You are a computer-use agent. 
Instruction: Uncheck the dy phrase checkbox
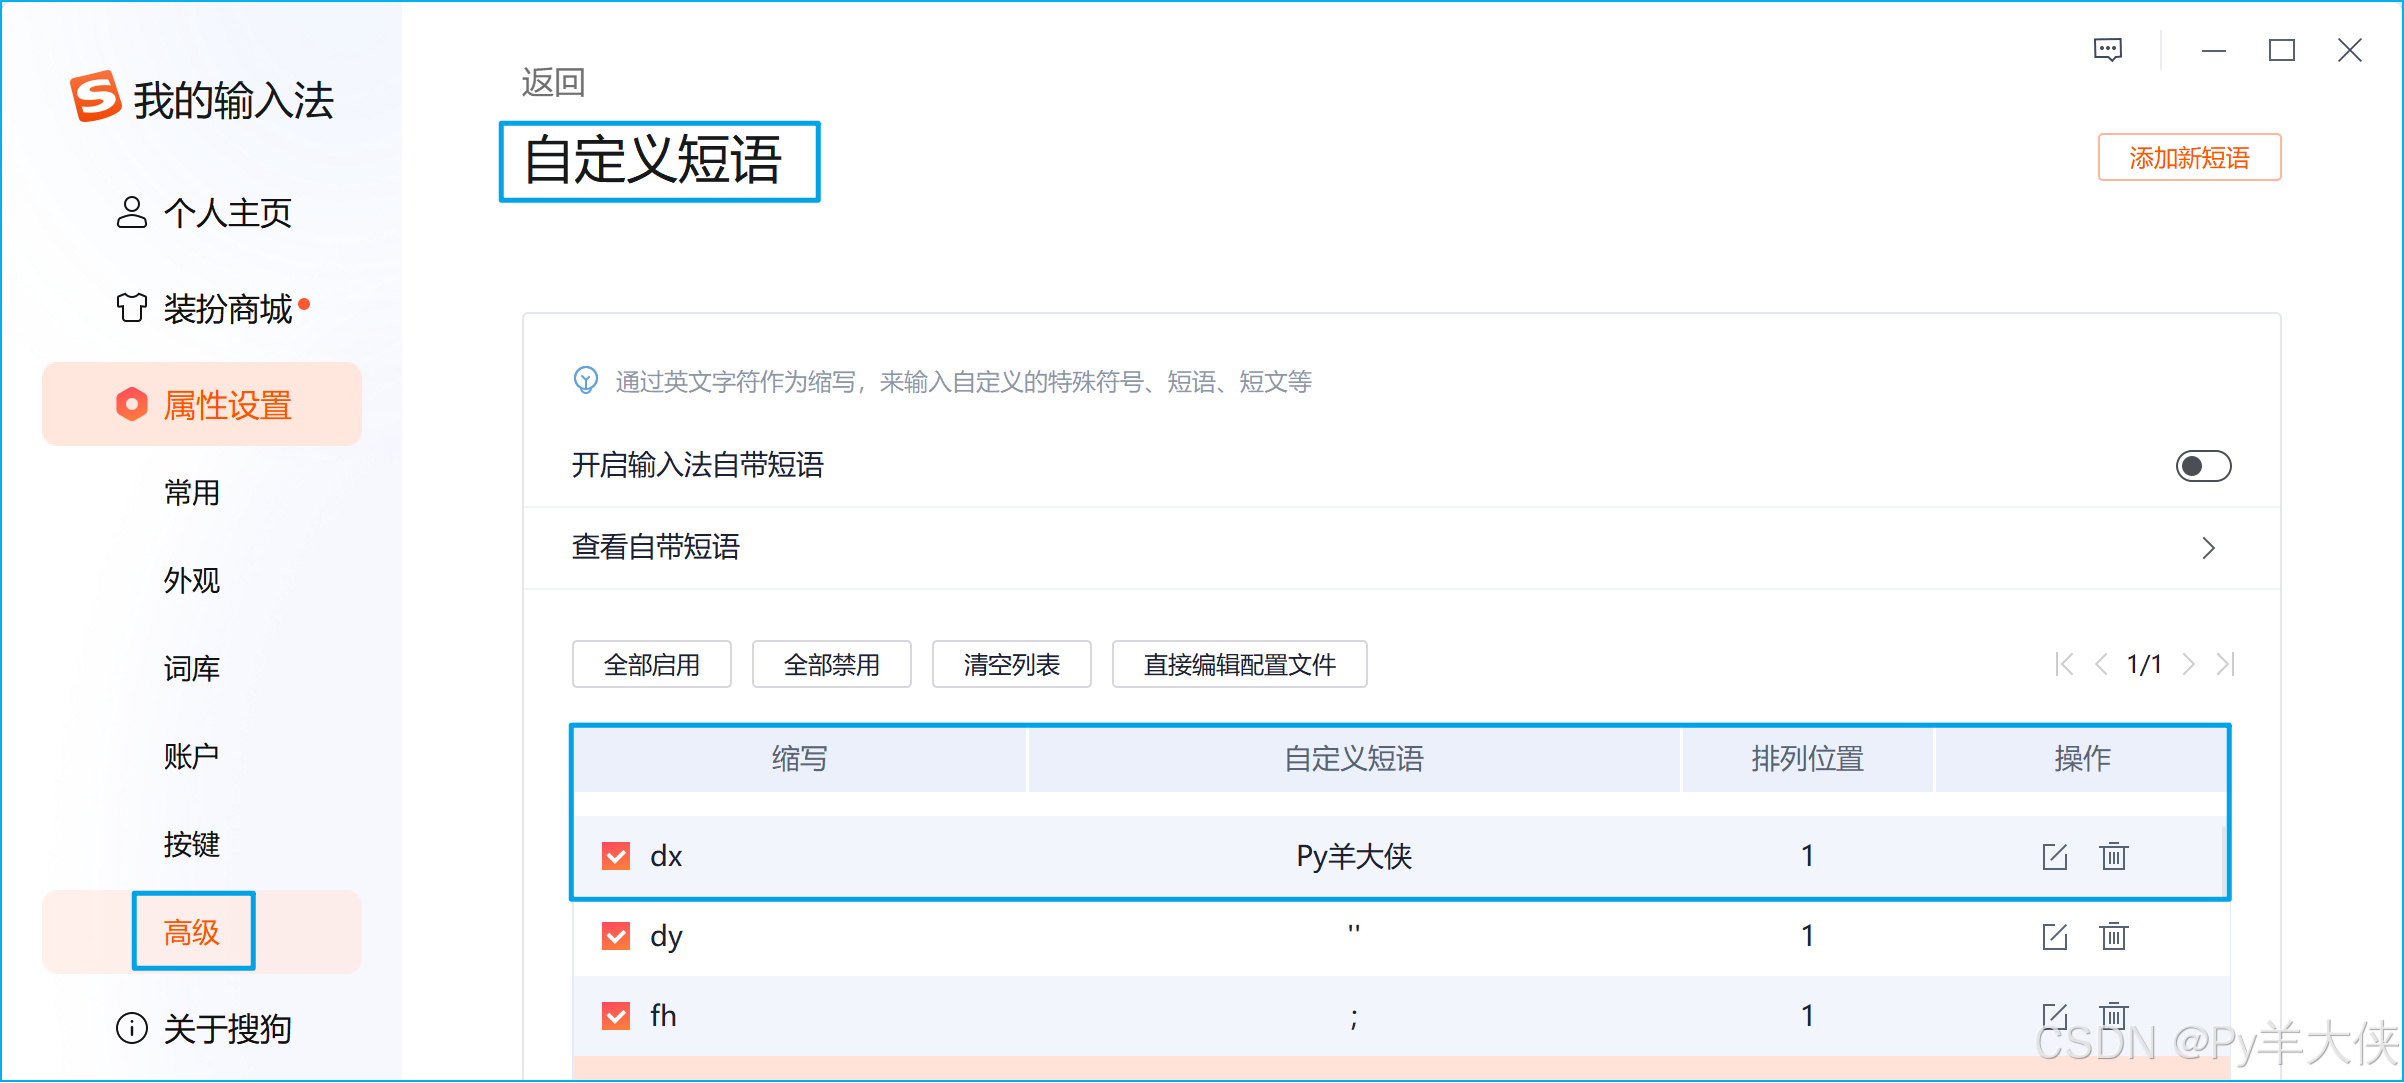[616, 936]
